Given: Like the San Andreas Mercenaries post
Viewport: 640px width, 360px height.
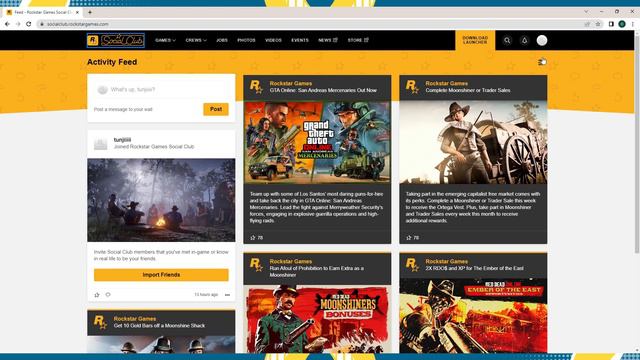Looking at the screenshot, I should 253,238.
